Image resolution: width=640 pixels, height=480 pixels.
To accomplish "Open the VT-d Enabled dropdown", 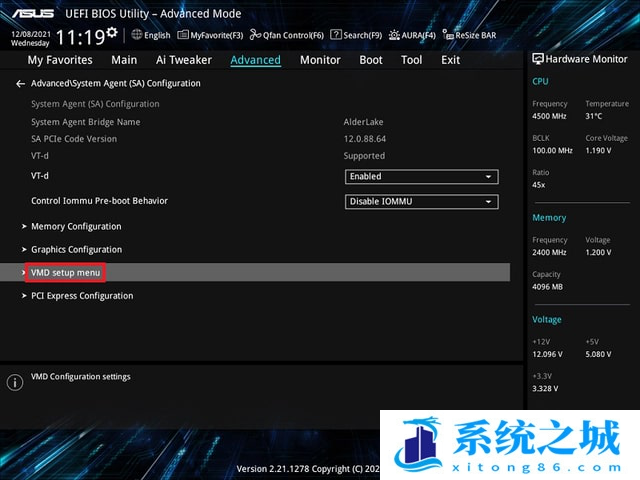I will pyautogui.click(x=422, y=177).
